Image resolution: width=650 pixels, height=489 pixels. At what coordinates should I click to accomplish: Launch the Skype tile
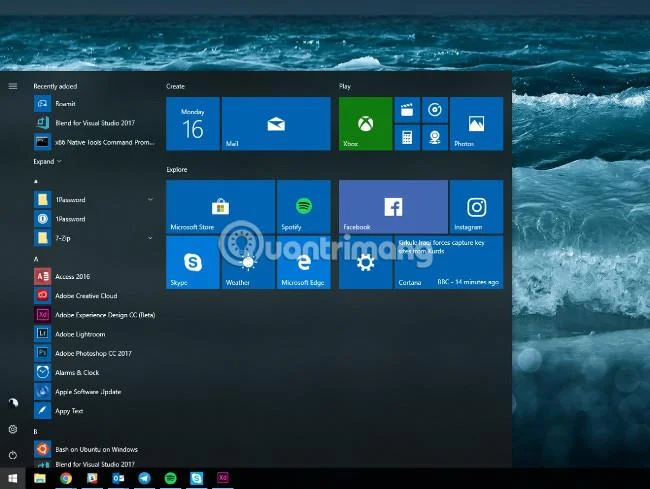(x=193, y=262)
